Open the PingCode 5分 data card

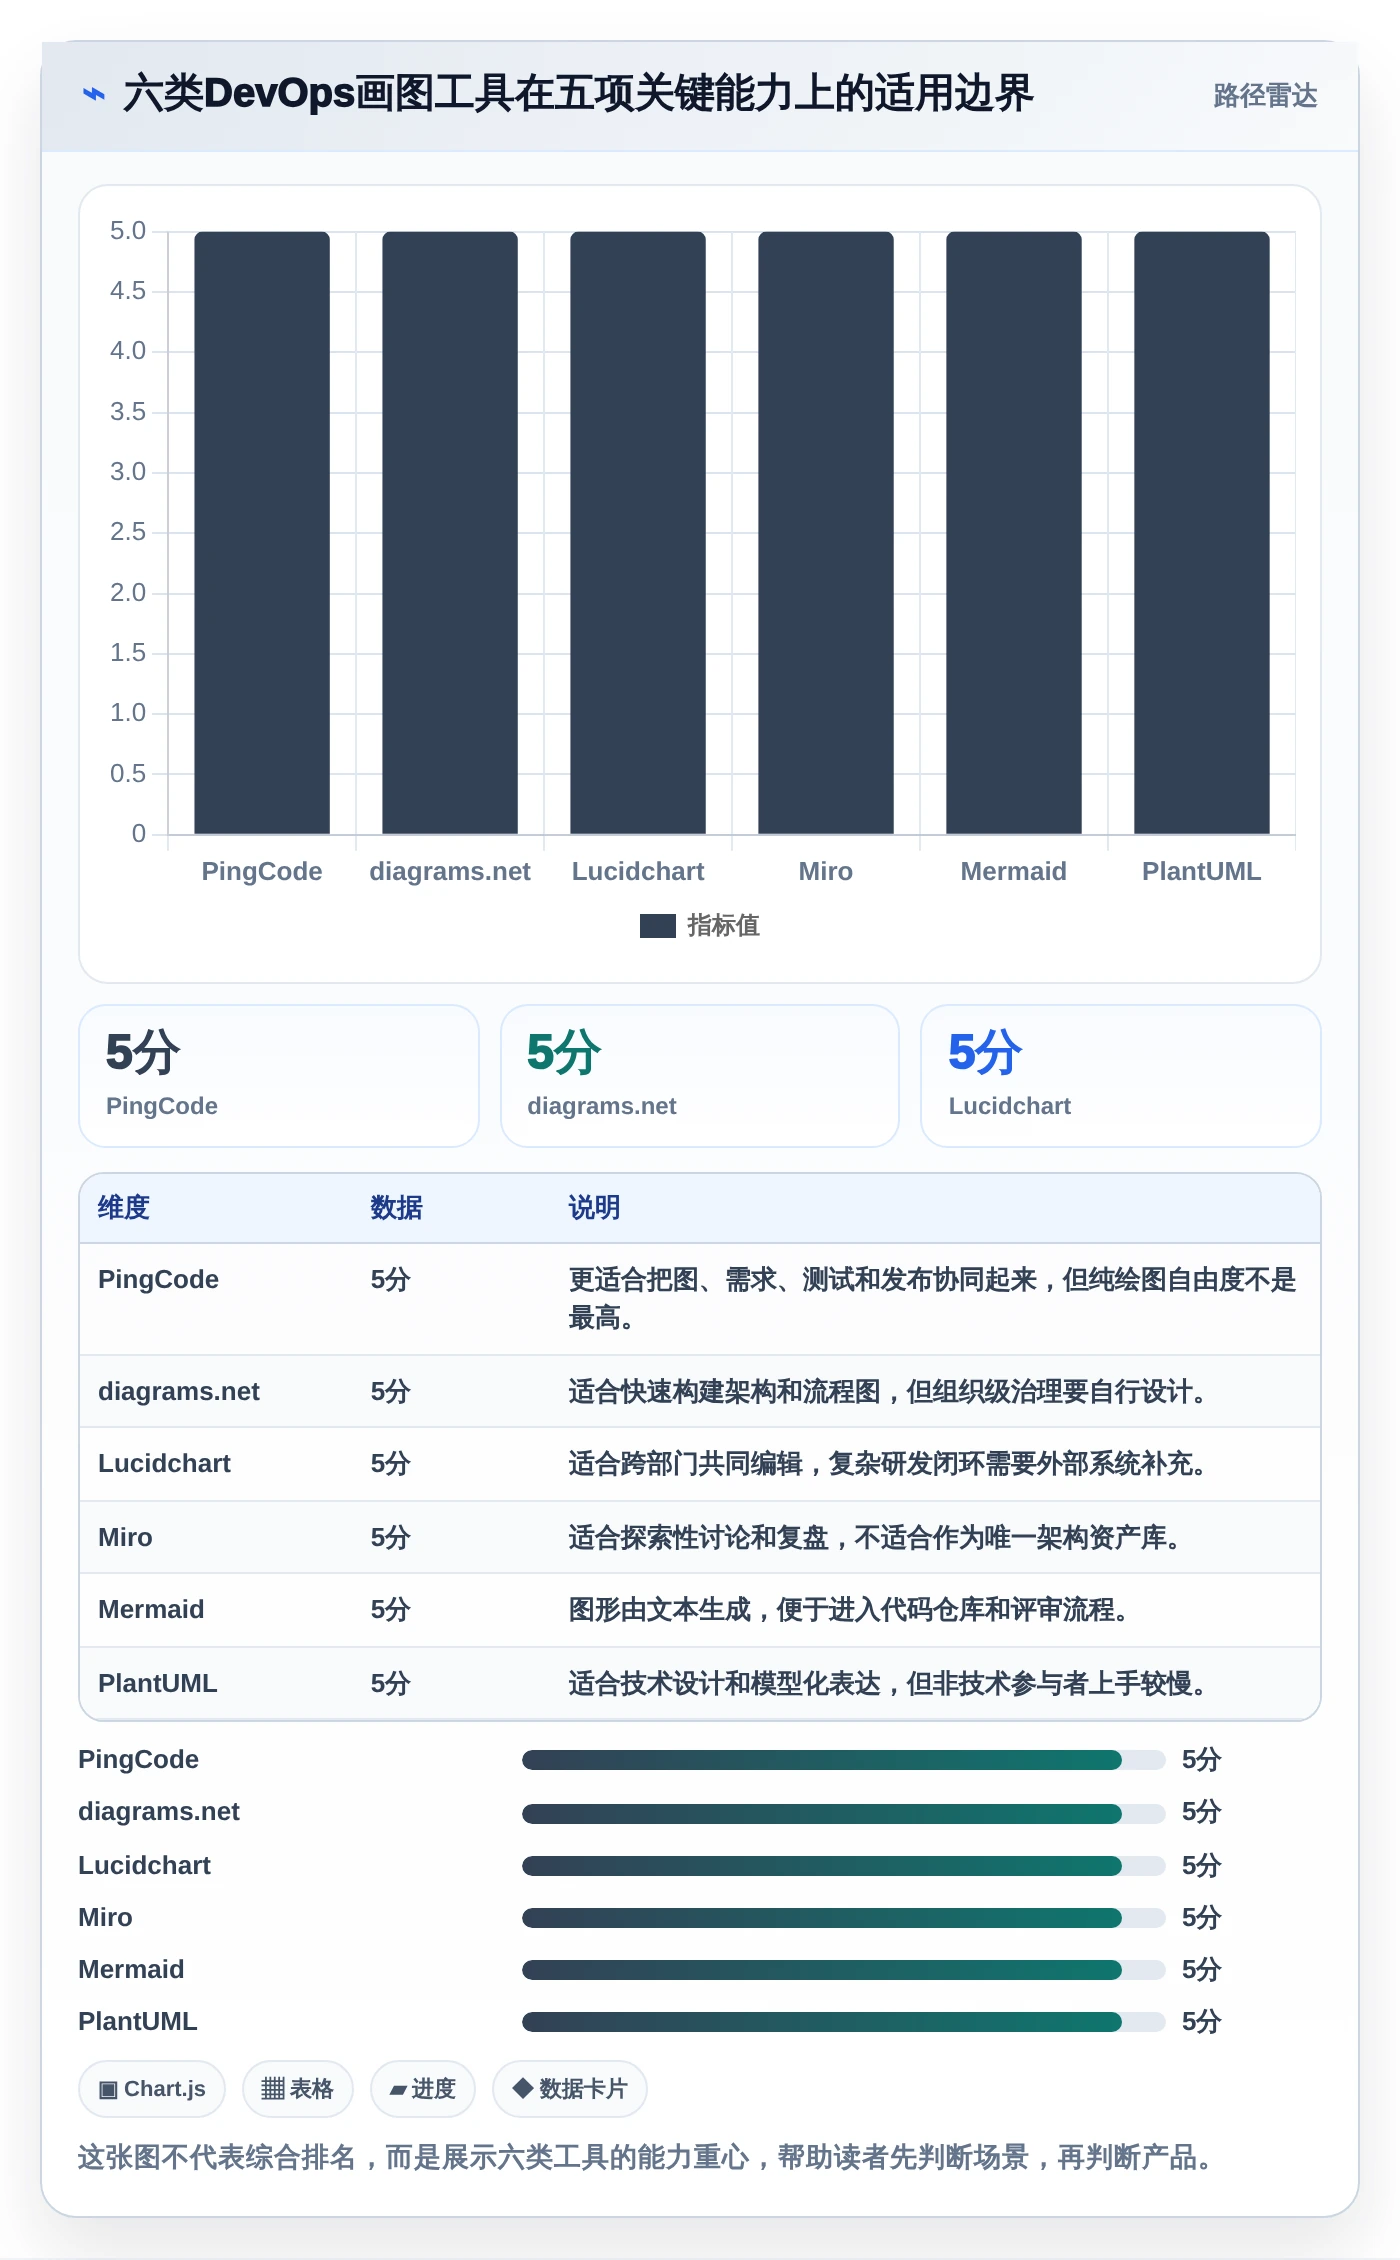tap(279, 1076)
